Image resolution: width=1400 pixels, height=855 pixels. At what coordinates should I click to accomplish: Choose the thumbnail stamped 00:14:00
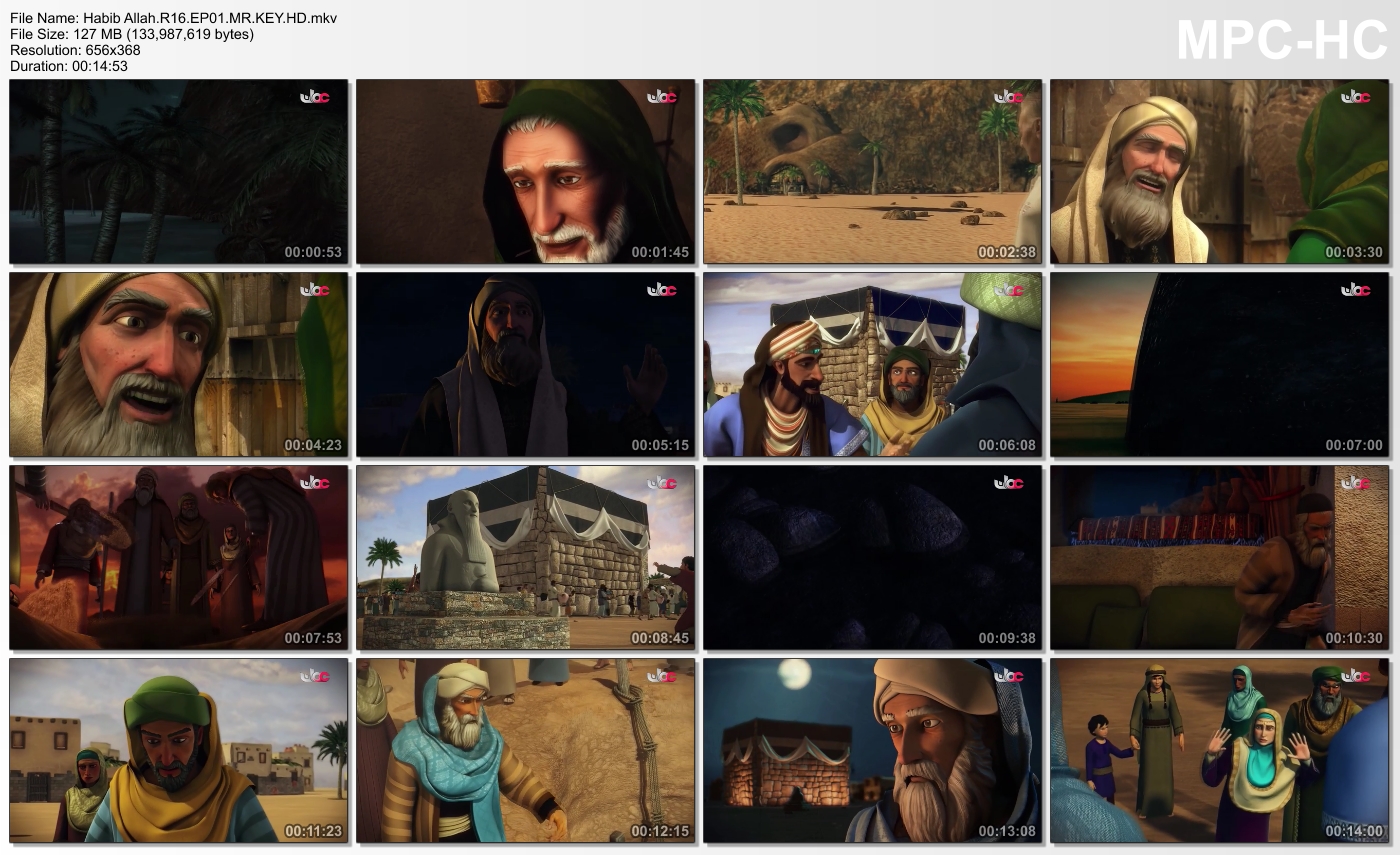click(x=1220, y=751)
